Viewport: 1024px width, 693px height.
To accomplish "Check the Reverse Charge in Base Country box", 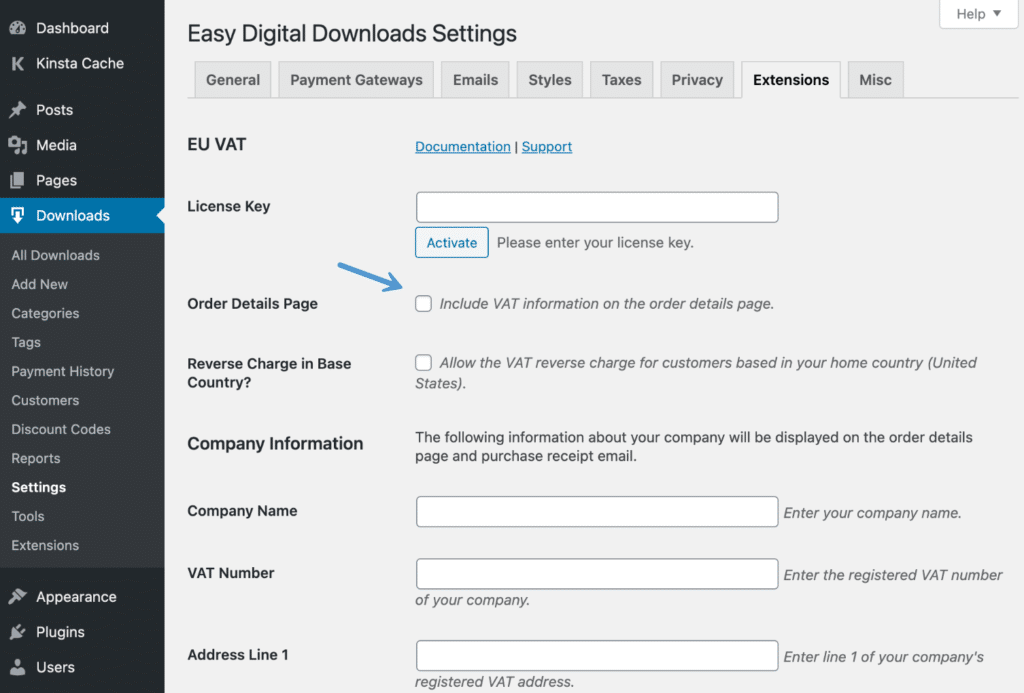I will click(x=424, y=363).
